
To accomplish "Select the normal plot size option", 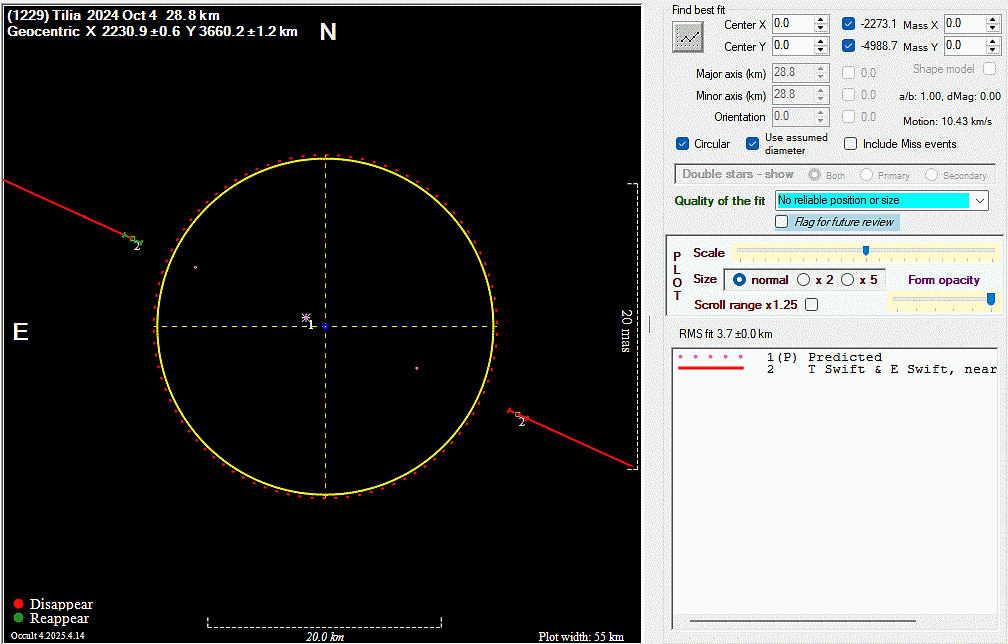I will [740, 280].
